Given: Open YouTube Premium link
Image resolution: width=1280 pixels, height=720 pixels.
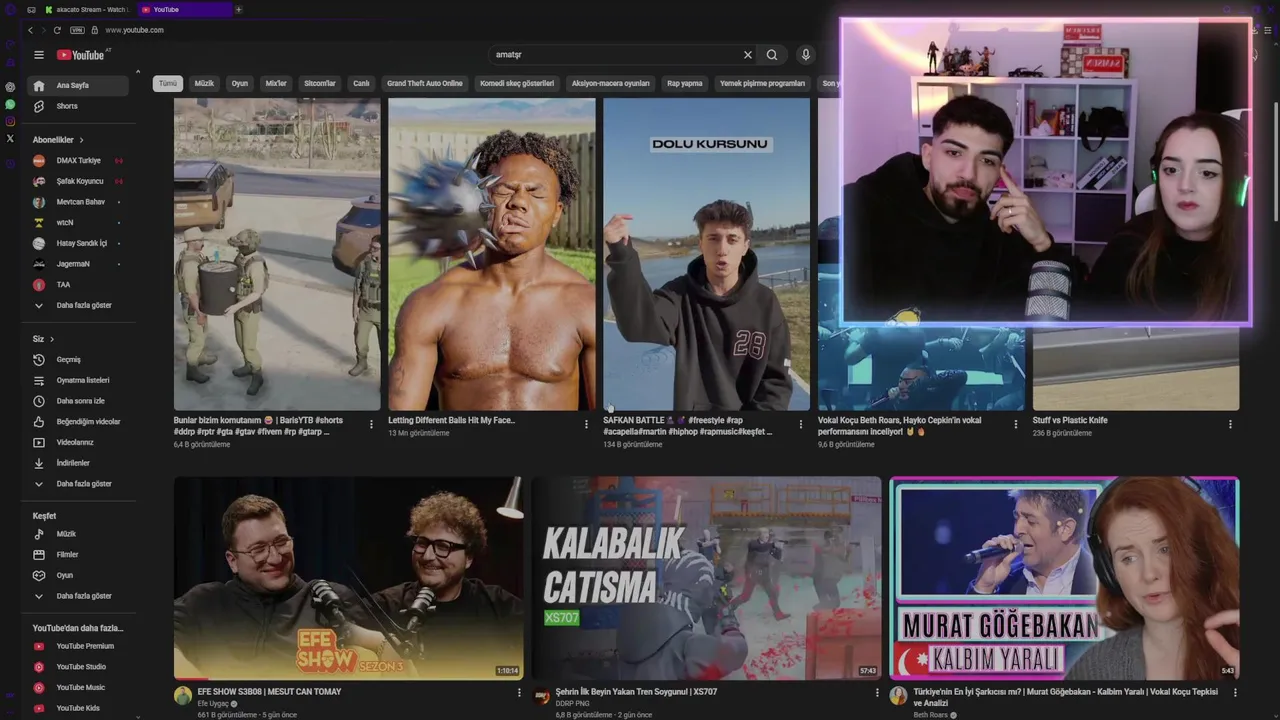Looking at the screenshot, I should pyautogui.click(x=76, y=646).
